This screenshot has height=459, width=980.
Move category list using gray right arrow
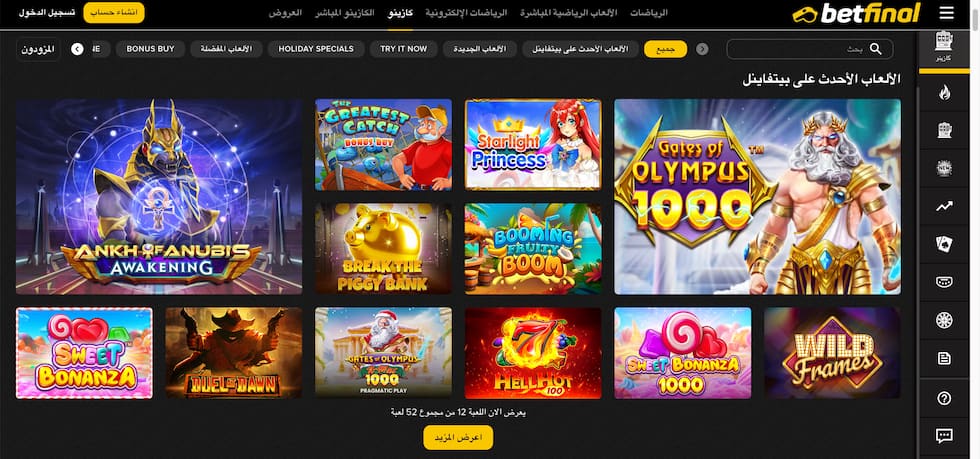pyautogui.click(x=702, y=49)
